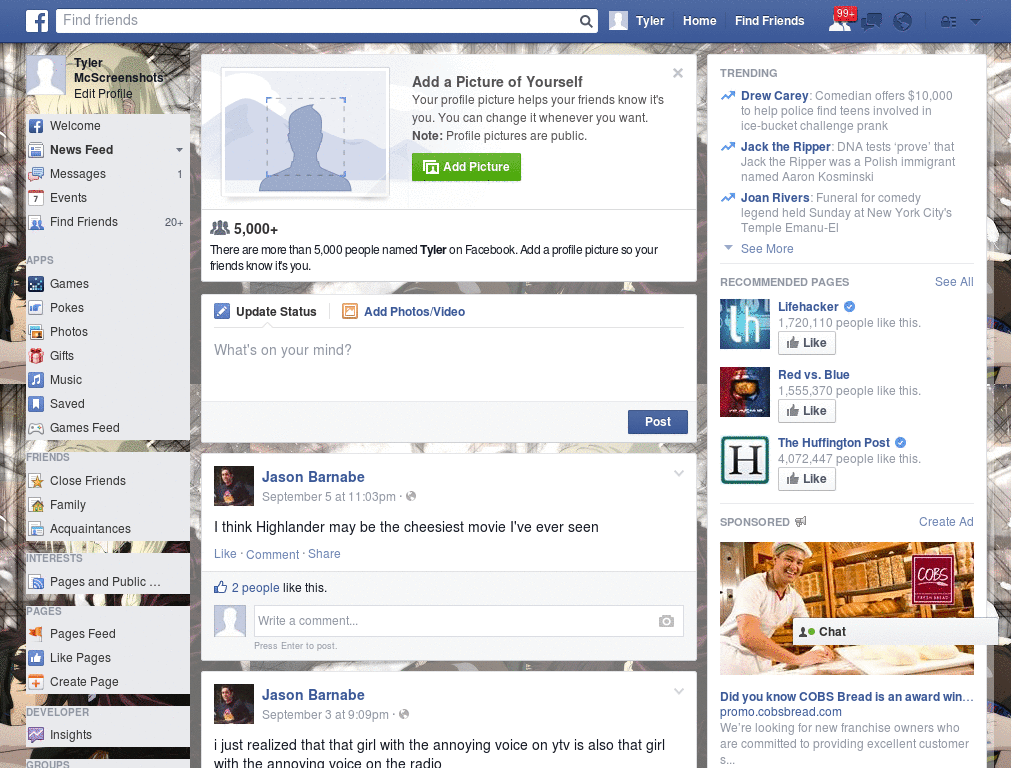Viewport: 1024px width, 768px height.
Task: Open News Feed options dropdown arrow
Action: [x=179, y=150]
